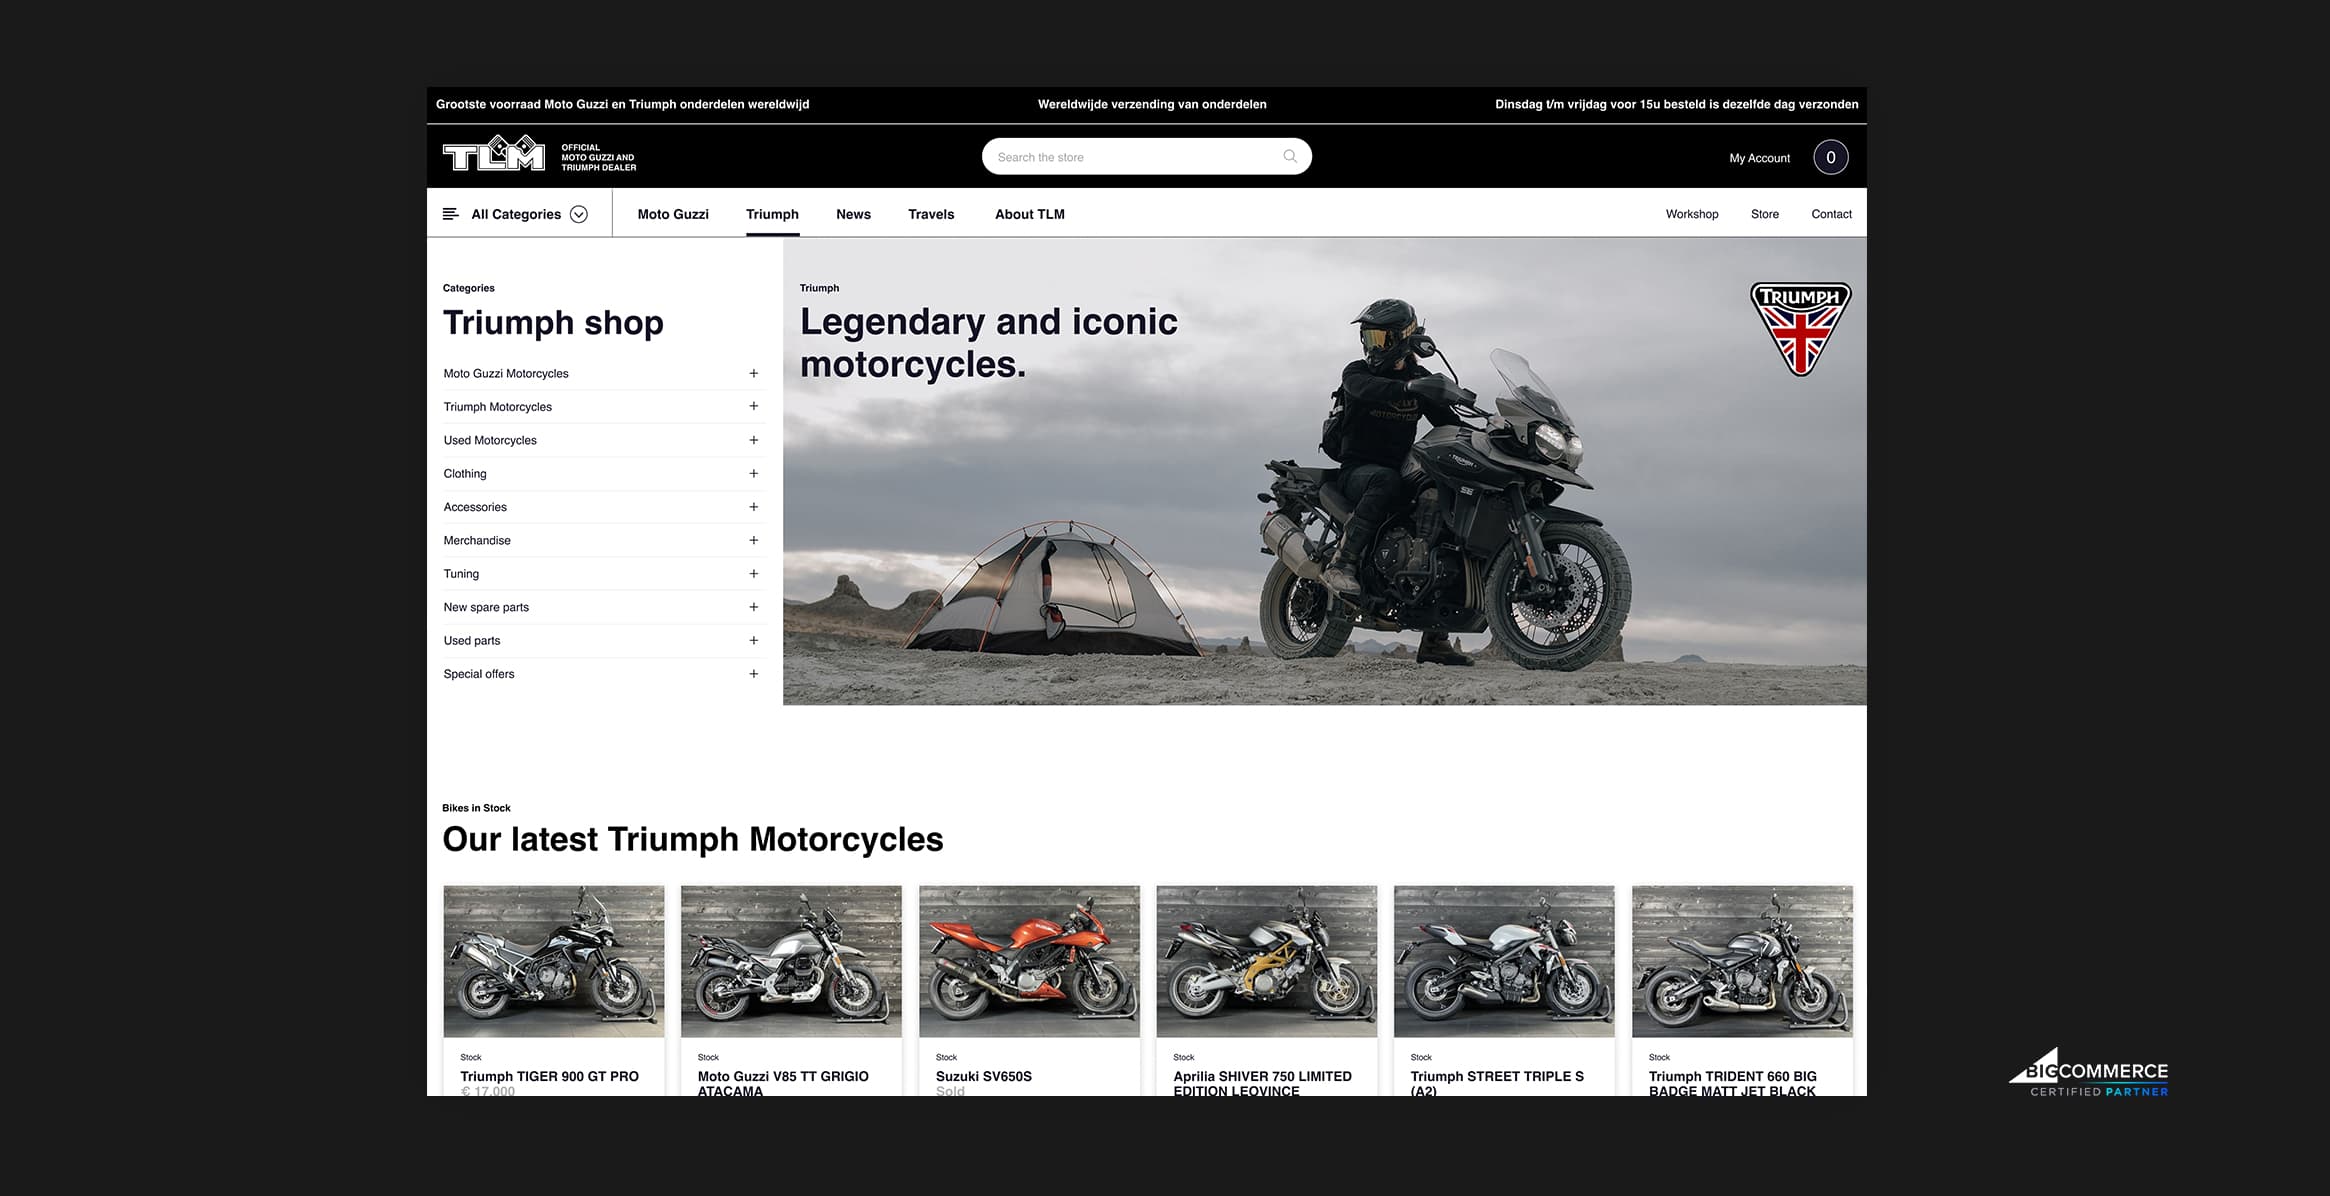
Task: Click the TLM logo in header
Action: coord(494,155)
